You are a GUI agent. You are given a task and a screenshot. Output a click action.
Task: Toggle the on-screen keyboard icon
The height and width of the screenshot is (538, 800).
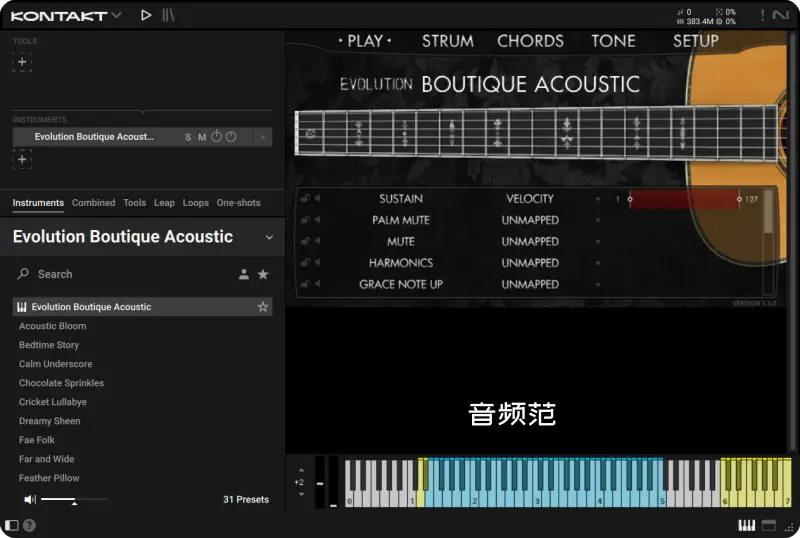click(746, 525)
